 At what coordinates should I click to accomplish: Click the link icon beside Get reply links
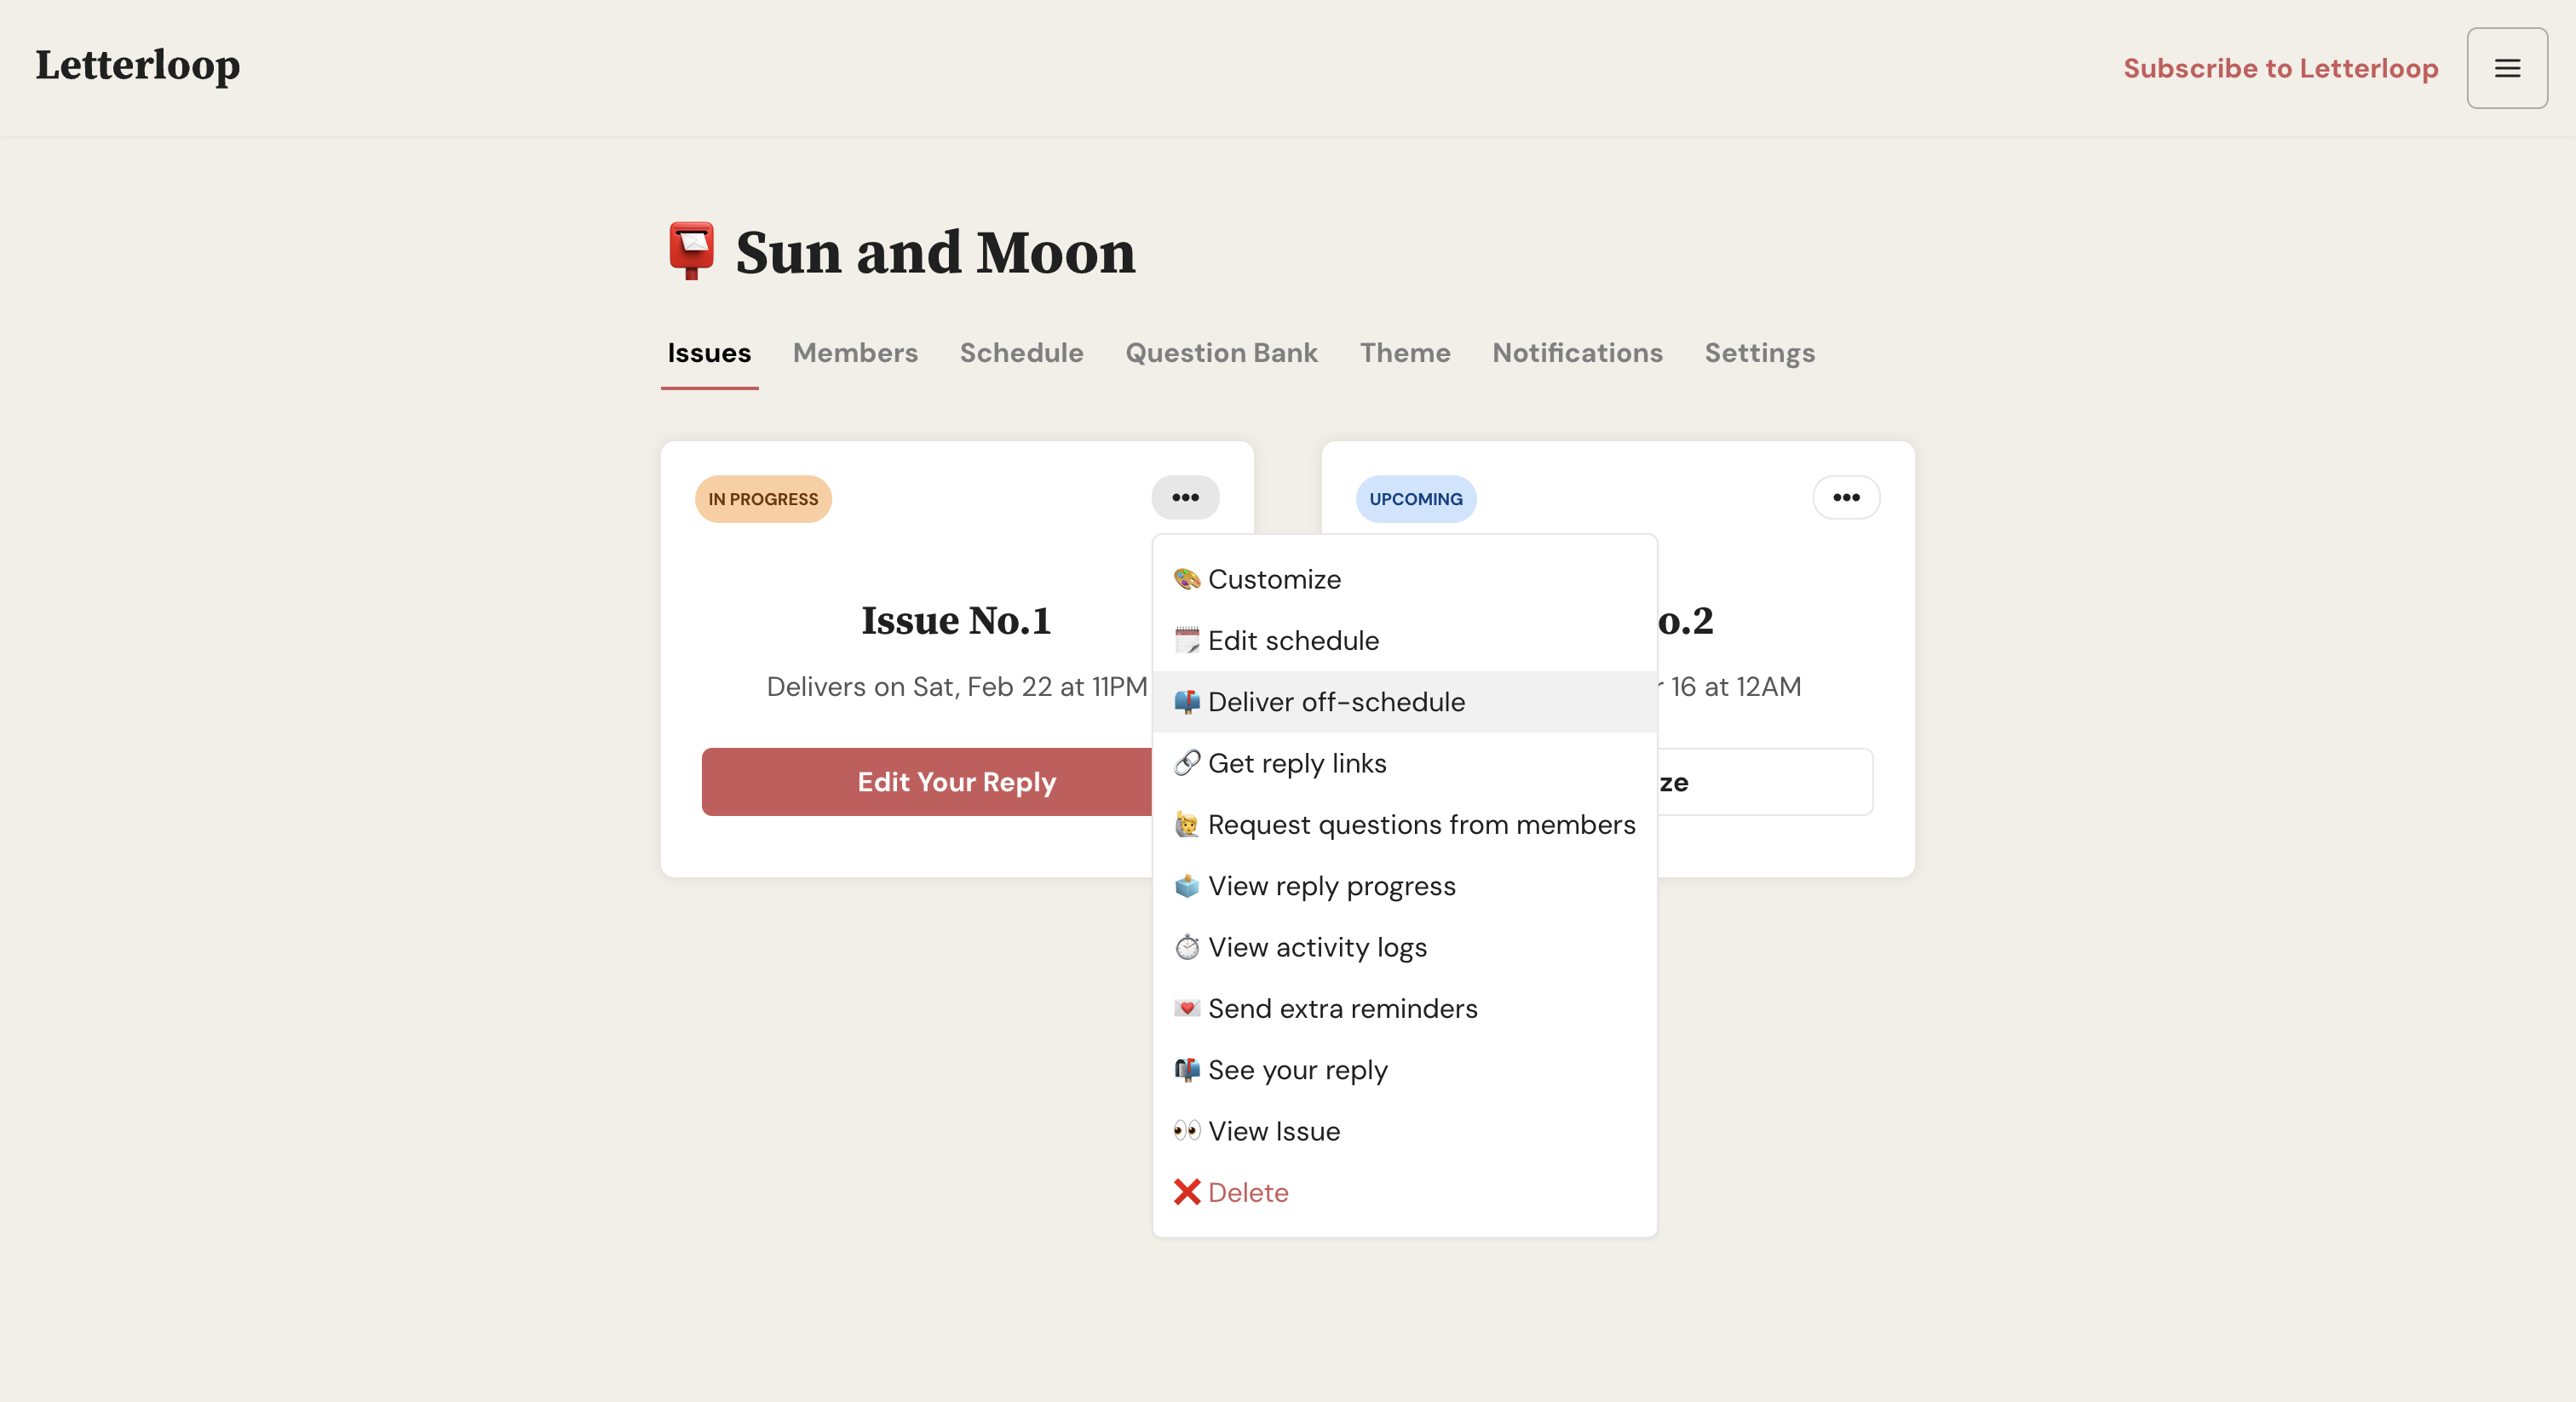(1186, 763)
